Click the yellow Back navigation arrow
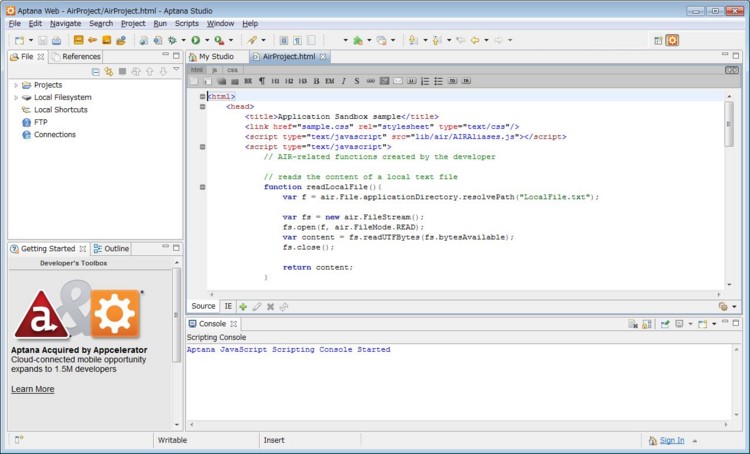The height and width of the screenshot is (454, 750). 475,41
